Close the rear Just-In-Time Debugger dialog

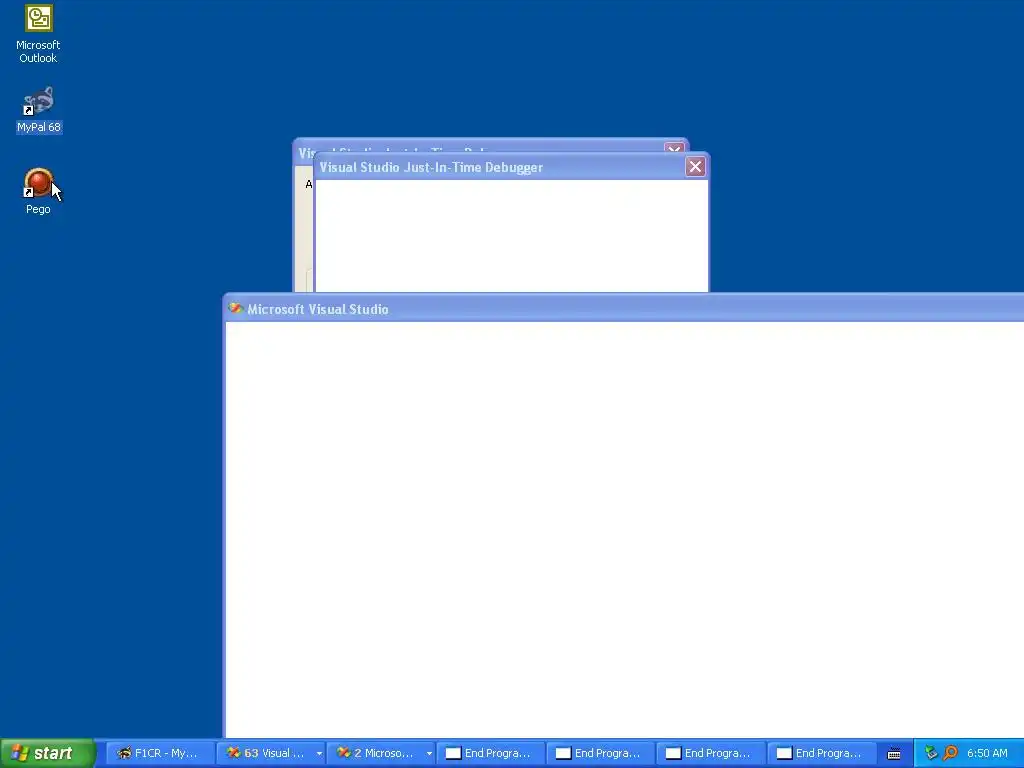pyautogui.click(x=674, y=148)
